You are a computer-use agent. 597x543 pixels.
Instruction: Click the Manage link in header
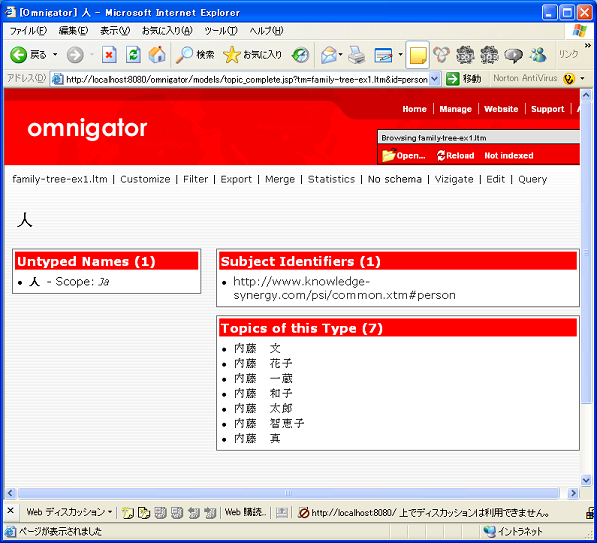[x=455, y=109]
